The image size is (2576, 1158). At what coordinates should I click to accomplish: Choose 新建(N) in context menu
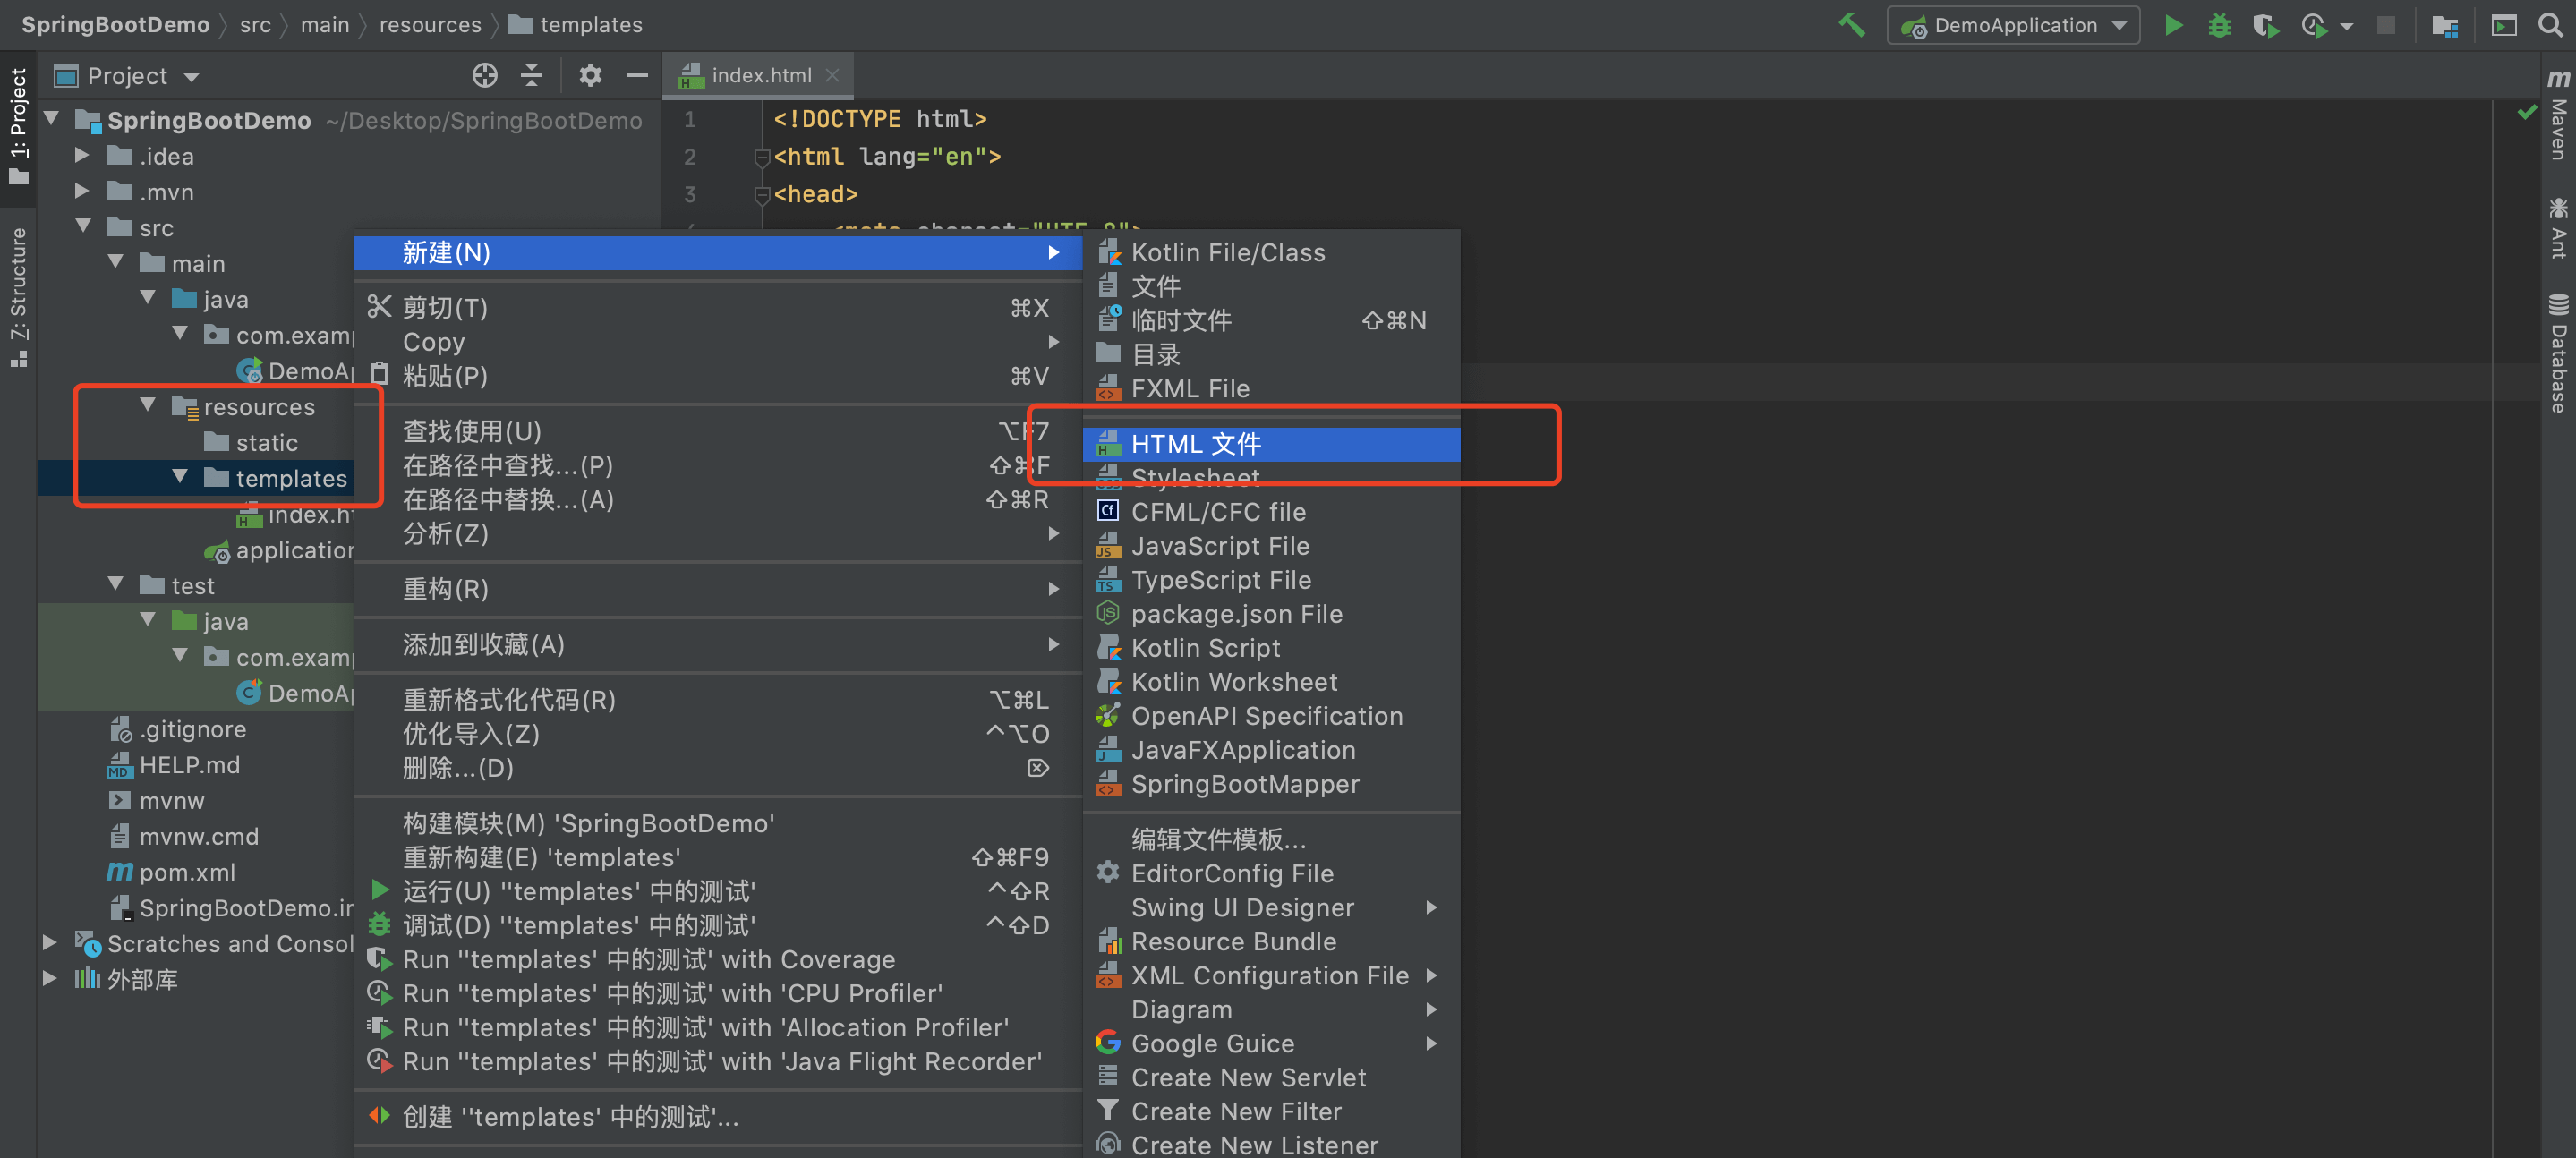(718, 252)
